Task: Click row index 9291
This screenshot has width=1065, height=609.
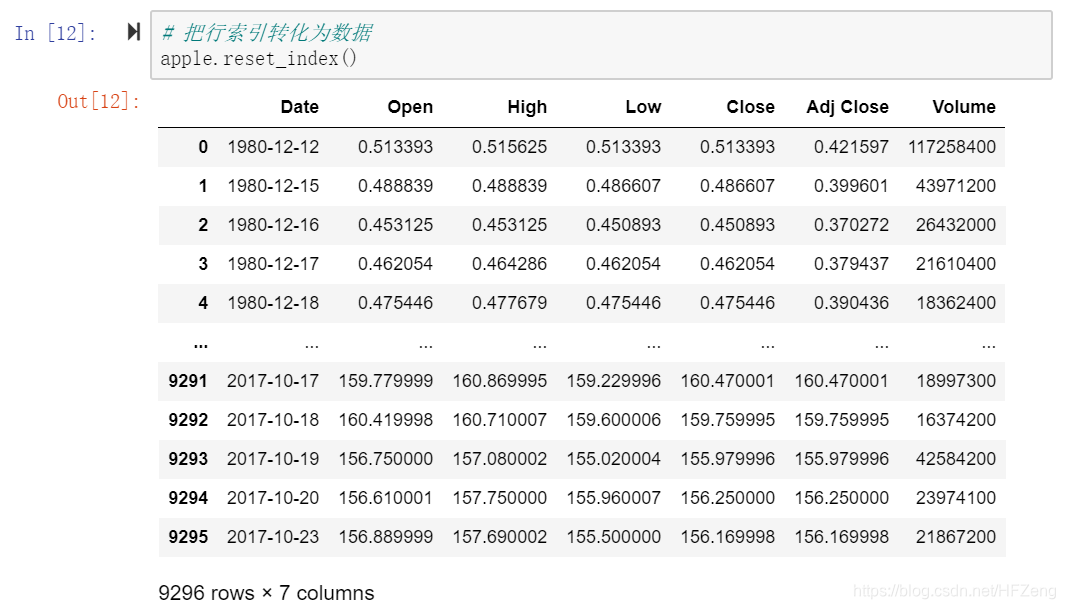Action: (x=188, y=380)
